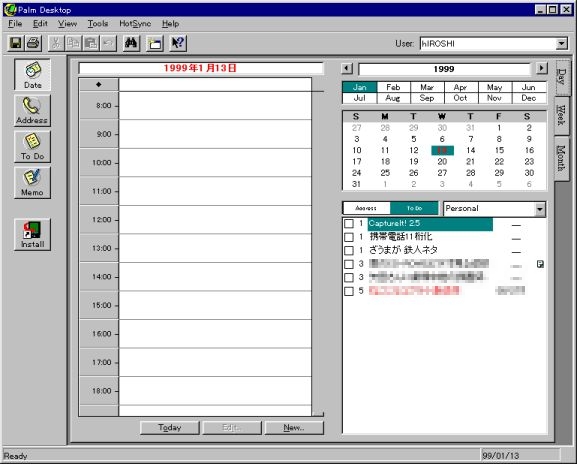This screenshot has width=577, height=464.
Task: Open the User dropdown showing hIROSHI
Action: 561,44
